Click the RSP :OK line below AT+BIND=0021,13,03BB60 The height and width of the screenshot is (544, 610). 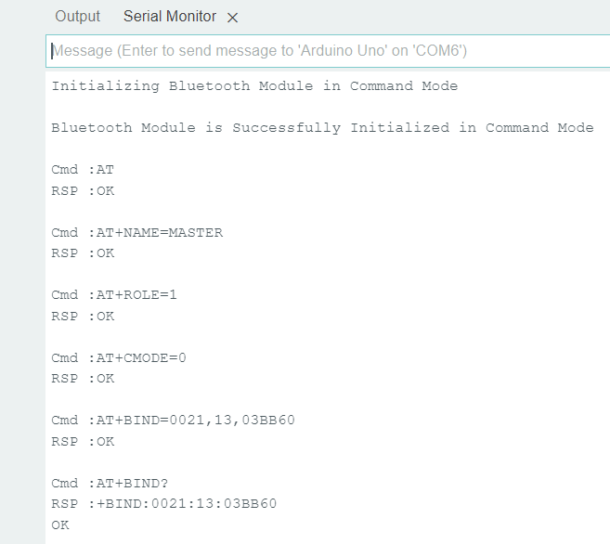pos(82,441)
